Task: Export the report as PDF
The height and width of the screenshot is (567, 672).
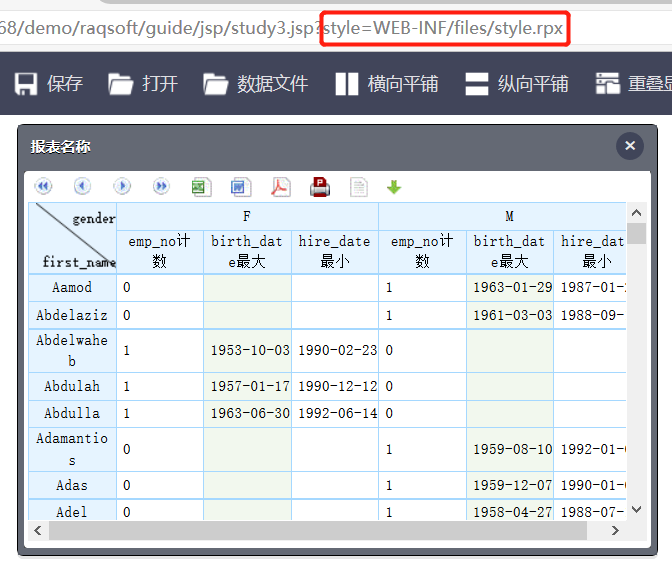Action: coord(280,186)
